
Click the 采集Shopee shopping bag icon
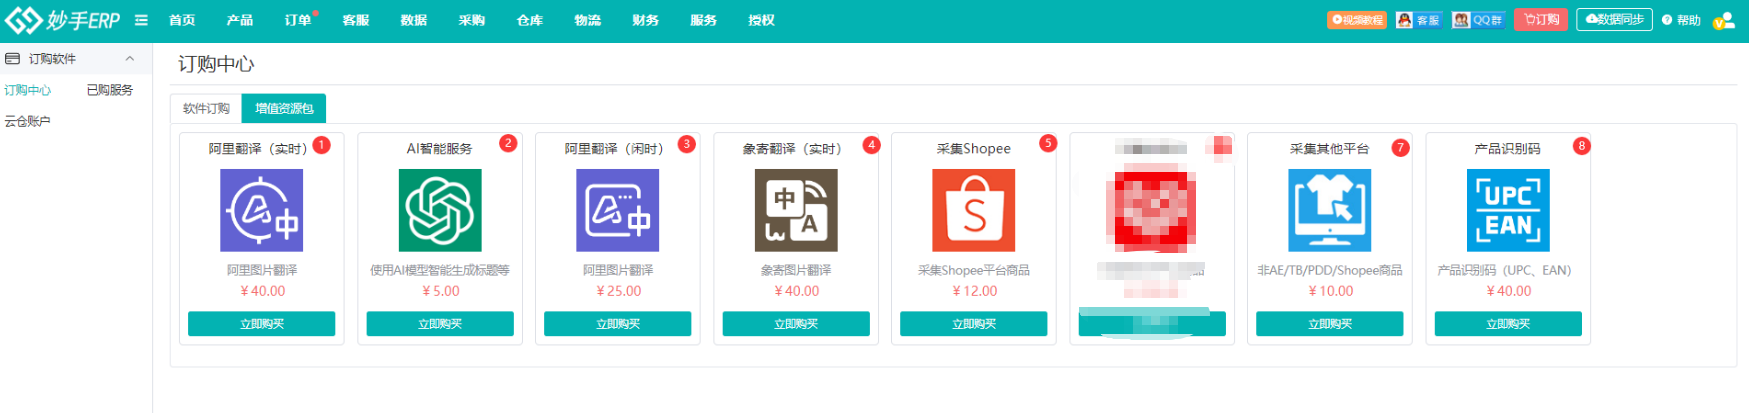974,210
